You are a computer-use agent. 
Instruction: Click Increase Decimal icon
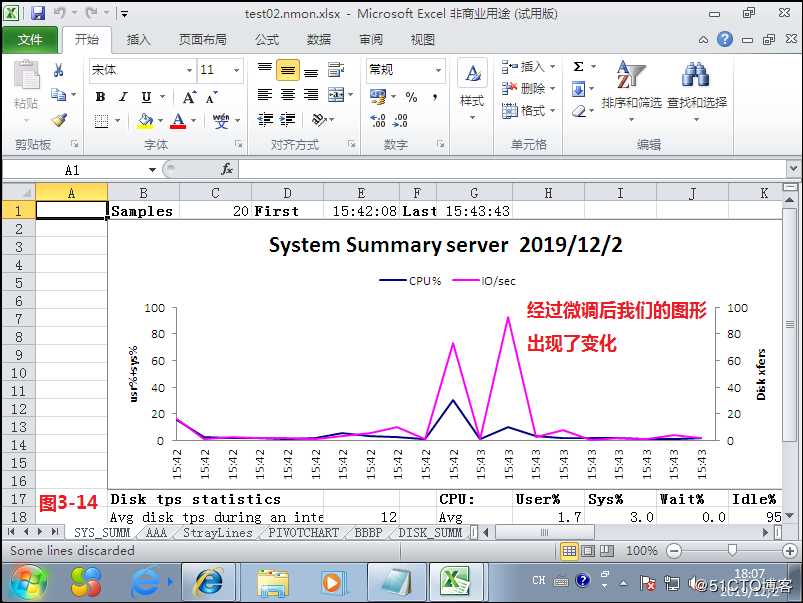pyautogui.click(x=378, y=121)
